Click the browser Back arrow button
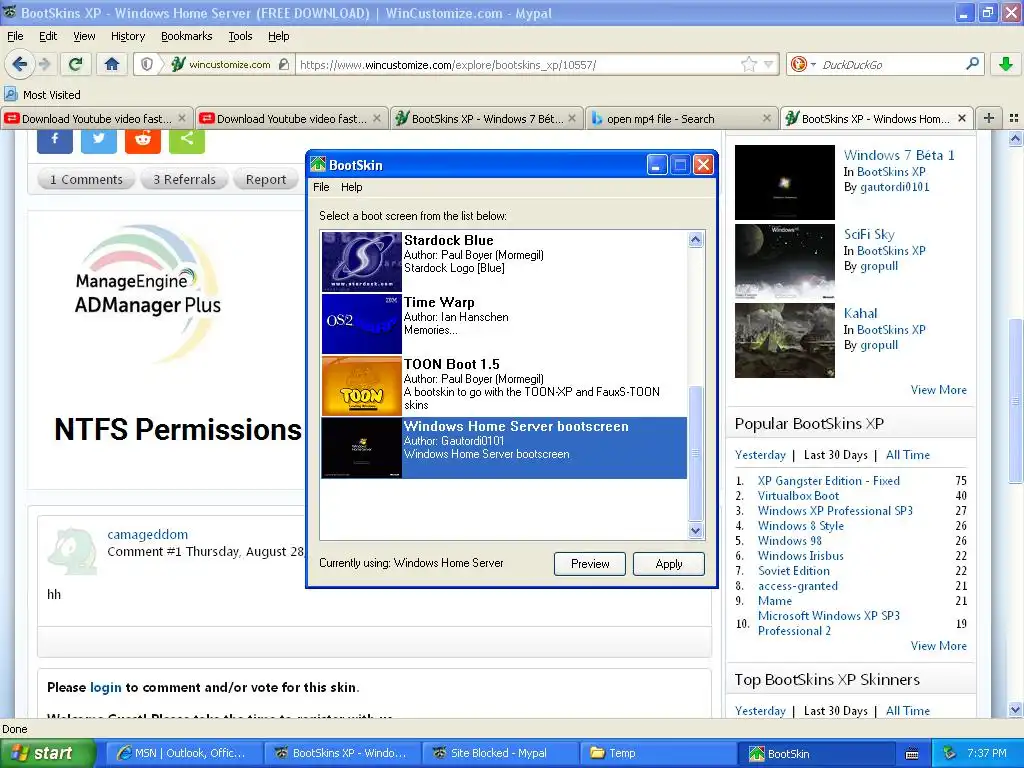The height and width of the screenshot is (768, 1024). pyautogui.click(x=19, y=64)
